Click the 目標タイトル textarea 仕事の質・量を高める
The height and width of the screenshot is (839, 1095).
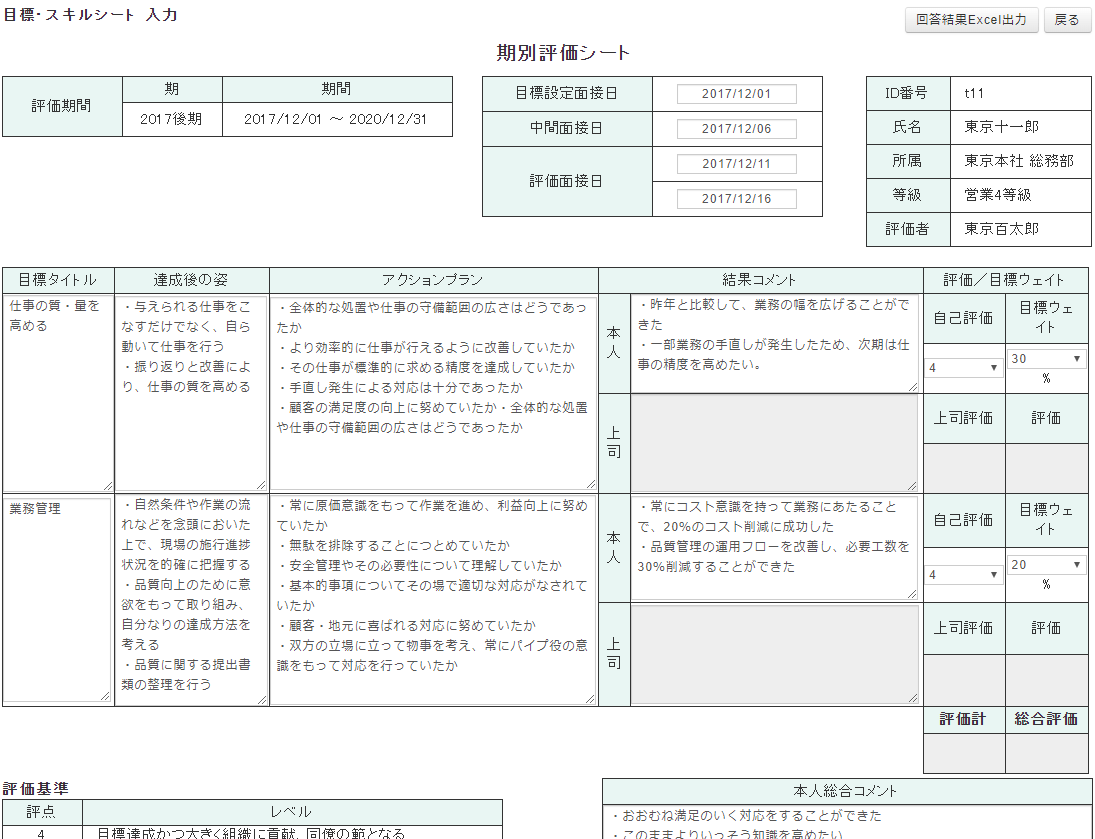pos(58,393)
